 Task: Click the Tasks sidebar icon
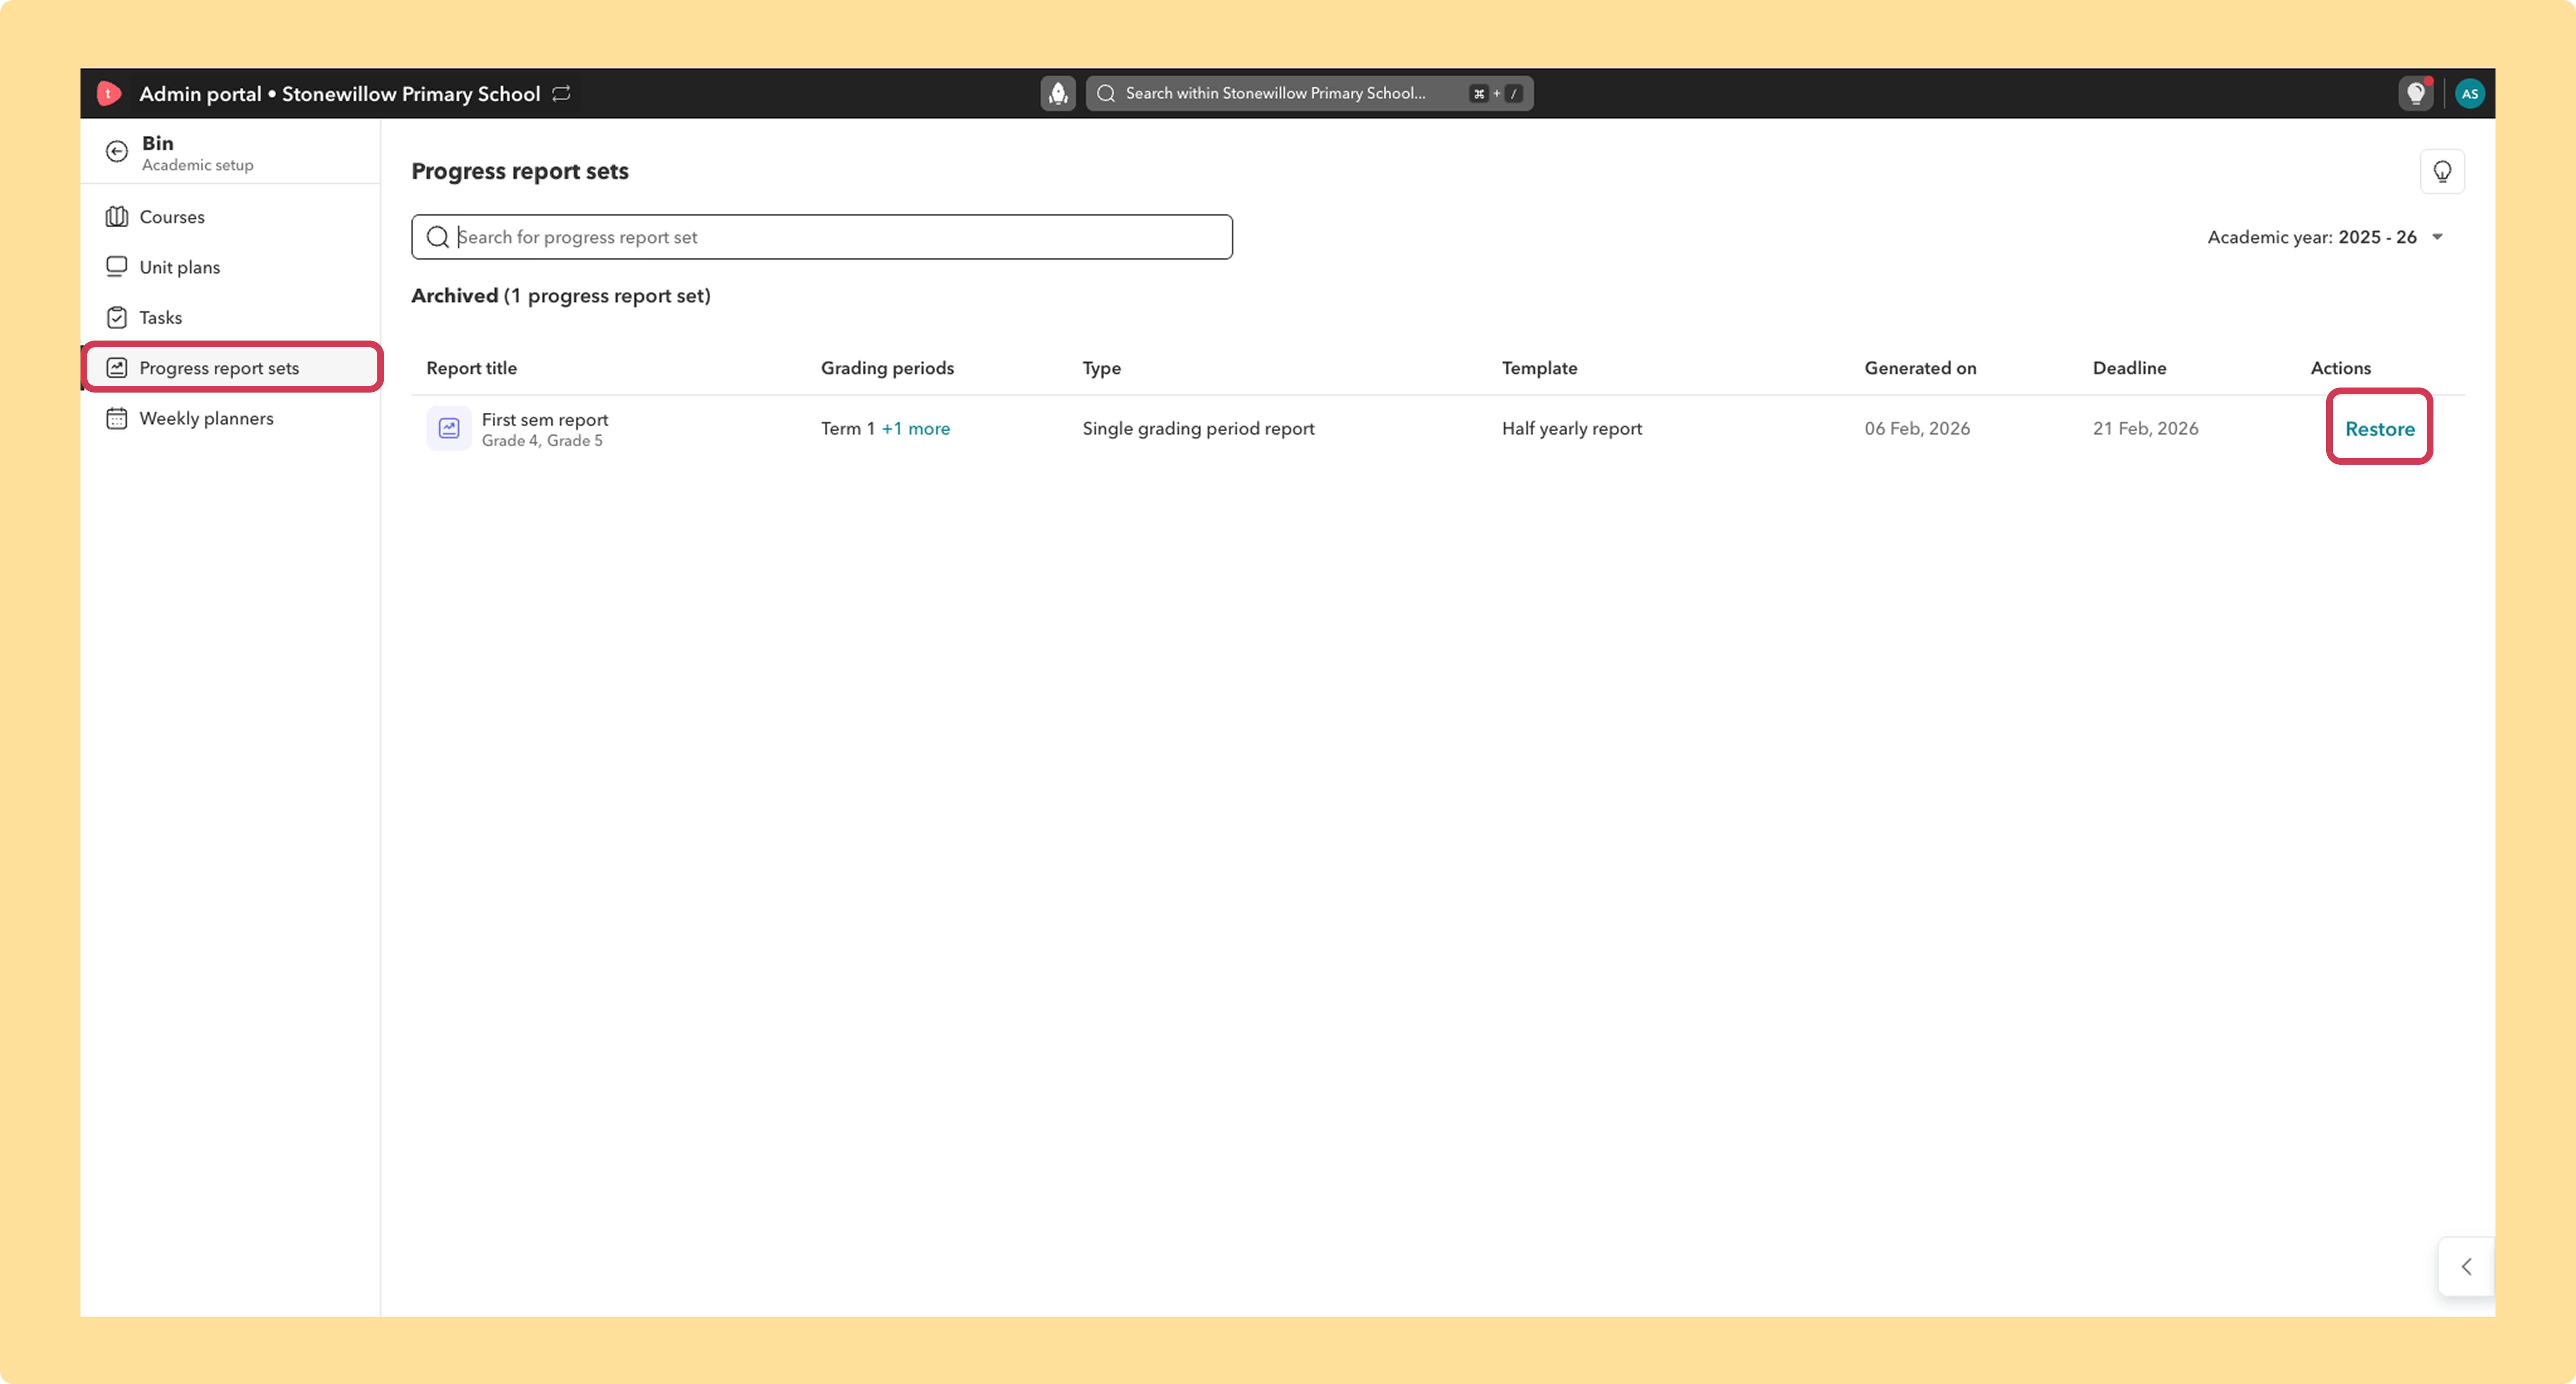pos(117,317)
